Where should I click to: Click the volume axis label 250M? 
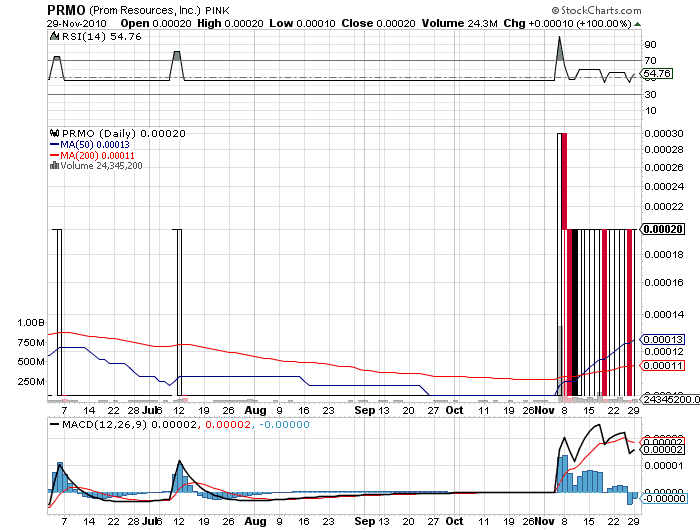click(x=31, y=381)
